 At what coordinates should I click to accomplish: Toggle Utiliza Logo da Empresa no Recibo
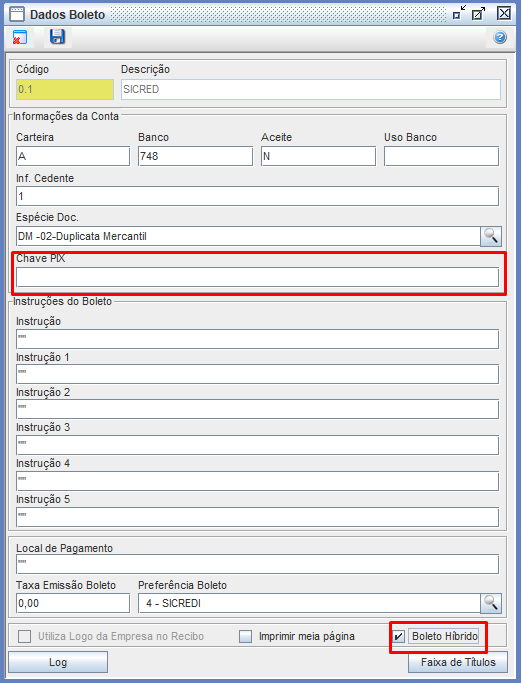(24, 637)
